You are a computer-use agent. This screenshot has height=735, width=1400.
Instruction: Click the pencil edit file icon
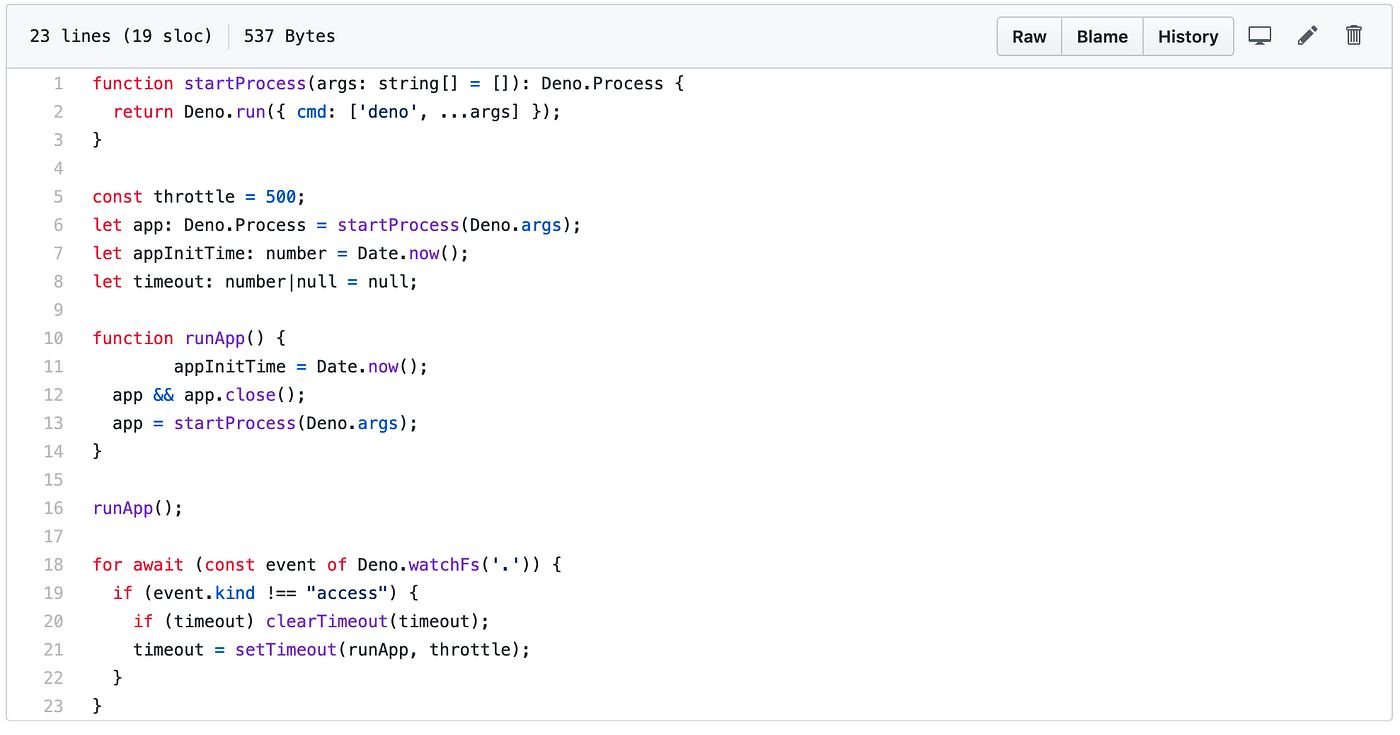click(x=1307, y=36)
